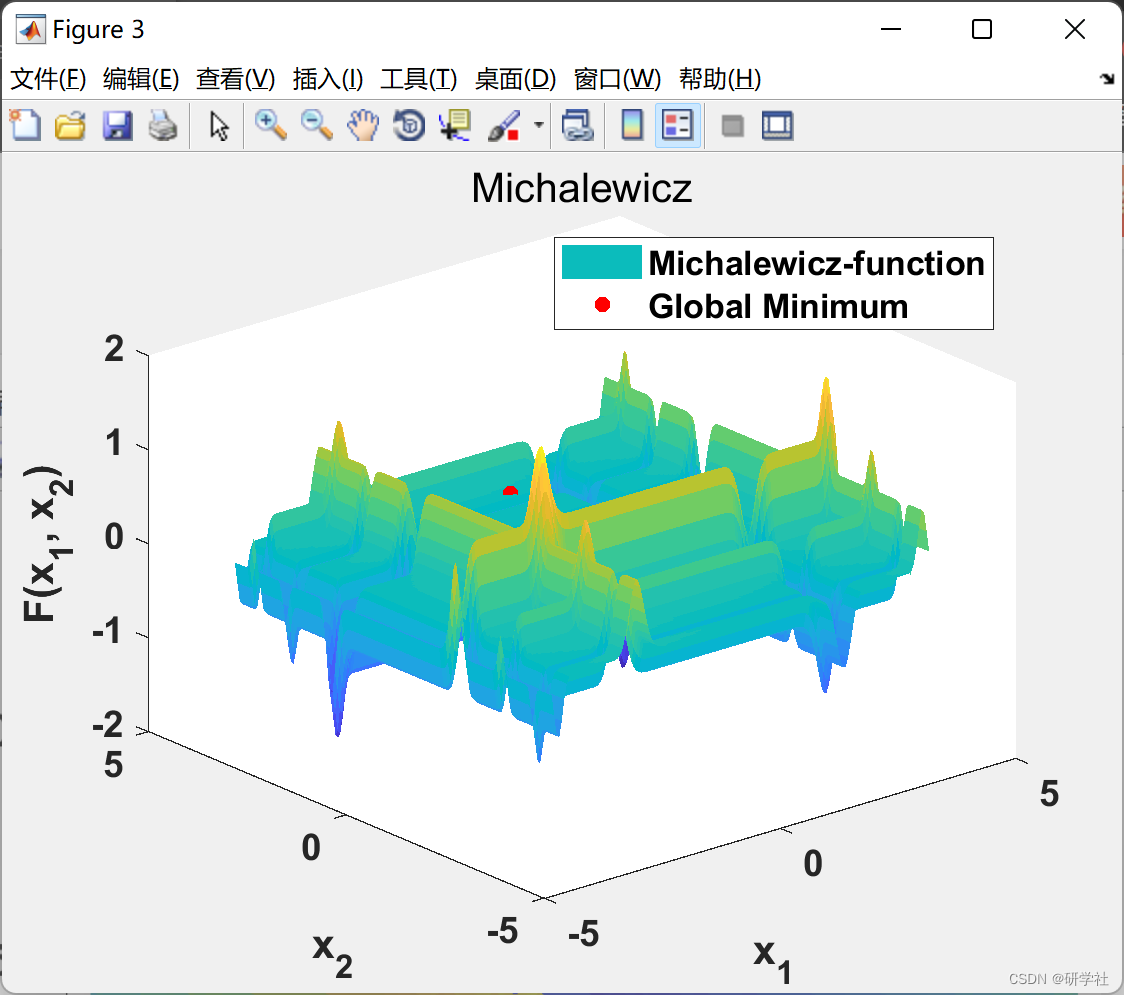1124x995 pixels.
Task: Click the MATLAB logo in title bar
Action: coord(31,30)
